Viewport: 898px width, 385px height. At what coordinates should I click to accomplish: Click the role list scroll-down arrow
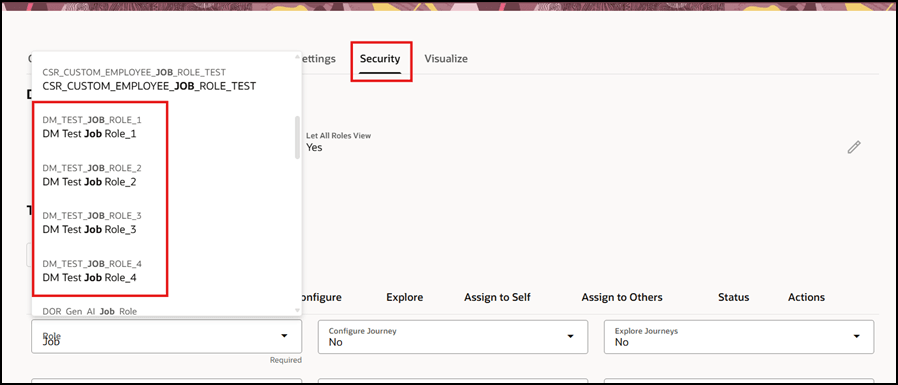point(297,310)
